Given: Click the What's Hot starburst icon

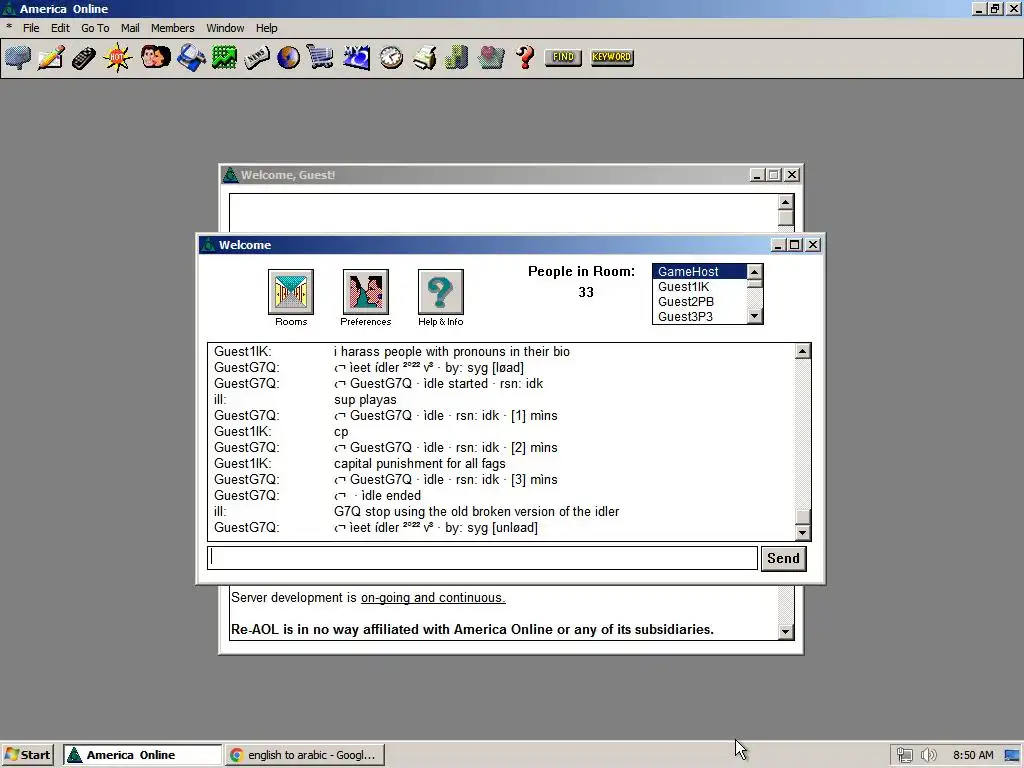Looking at the screenshot, I should [118, 57].
